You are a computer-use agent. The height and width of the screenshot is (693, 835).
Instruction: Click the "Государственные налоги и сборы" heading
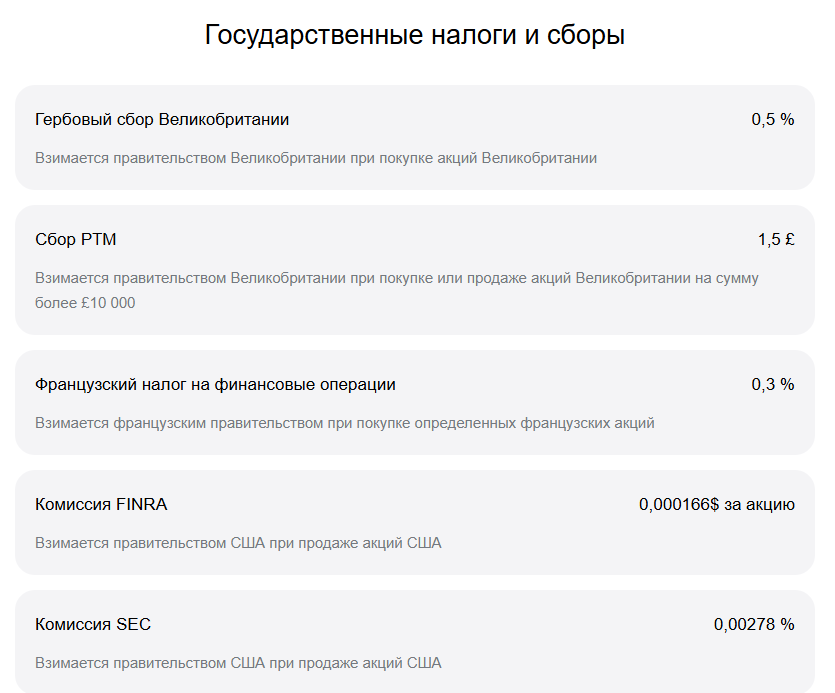click(x=415, y=35)
